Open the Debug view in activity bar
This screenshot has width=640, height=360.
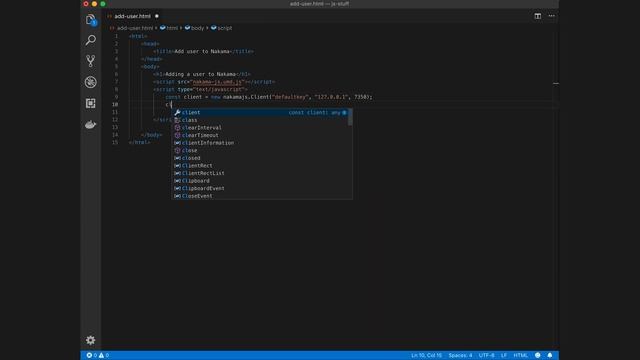pyautogui.click(x=91, y=82)
